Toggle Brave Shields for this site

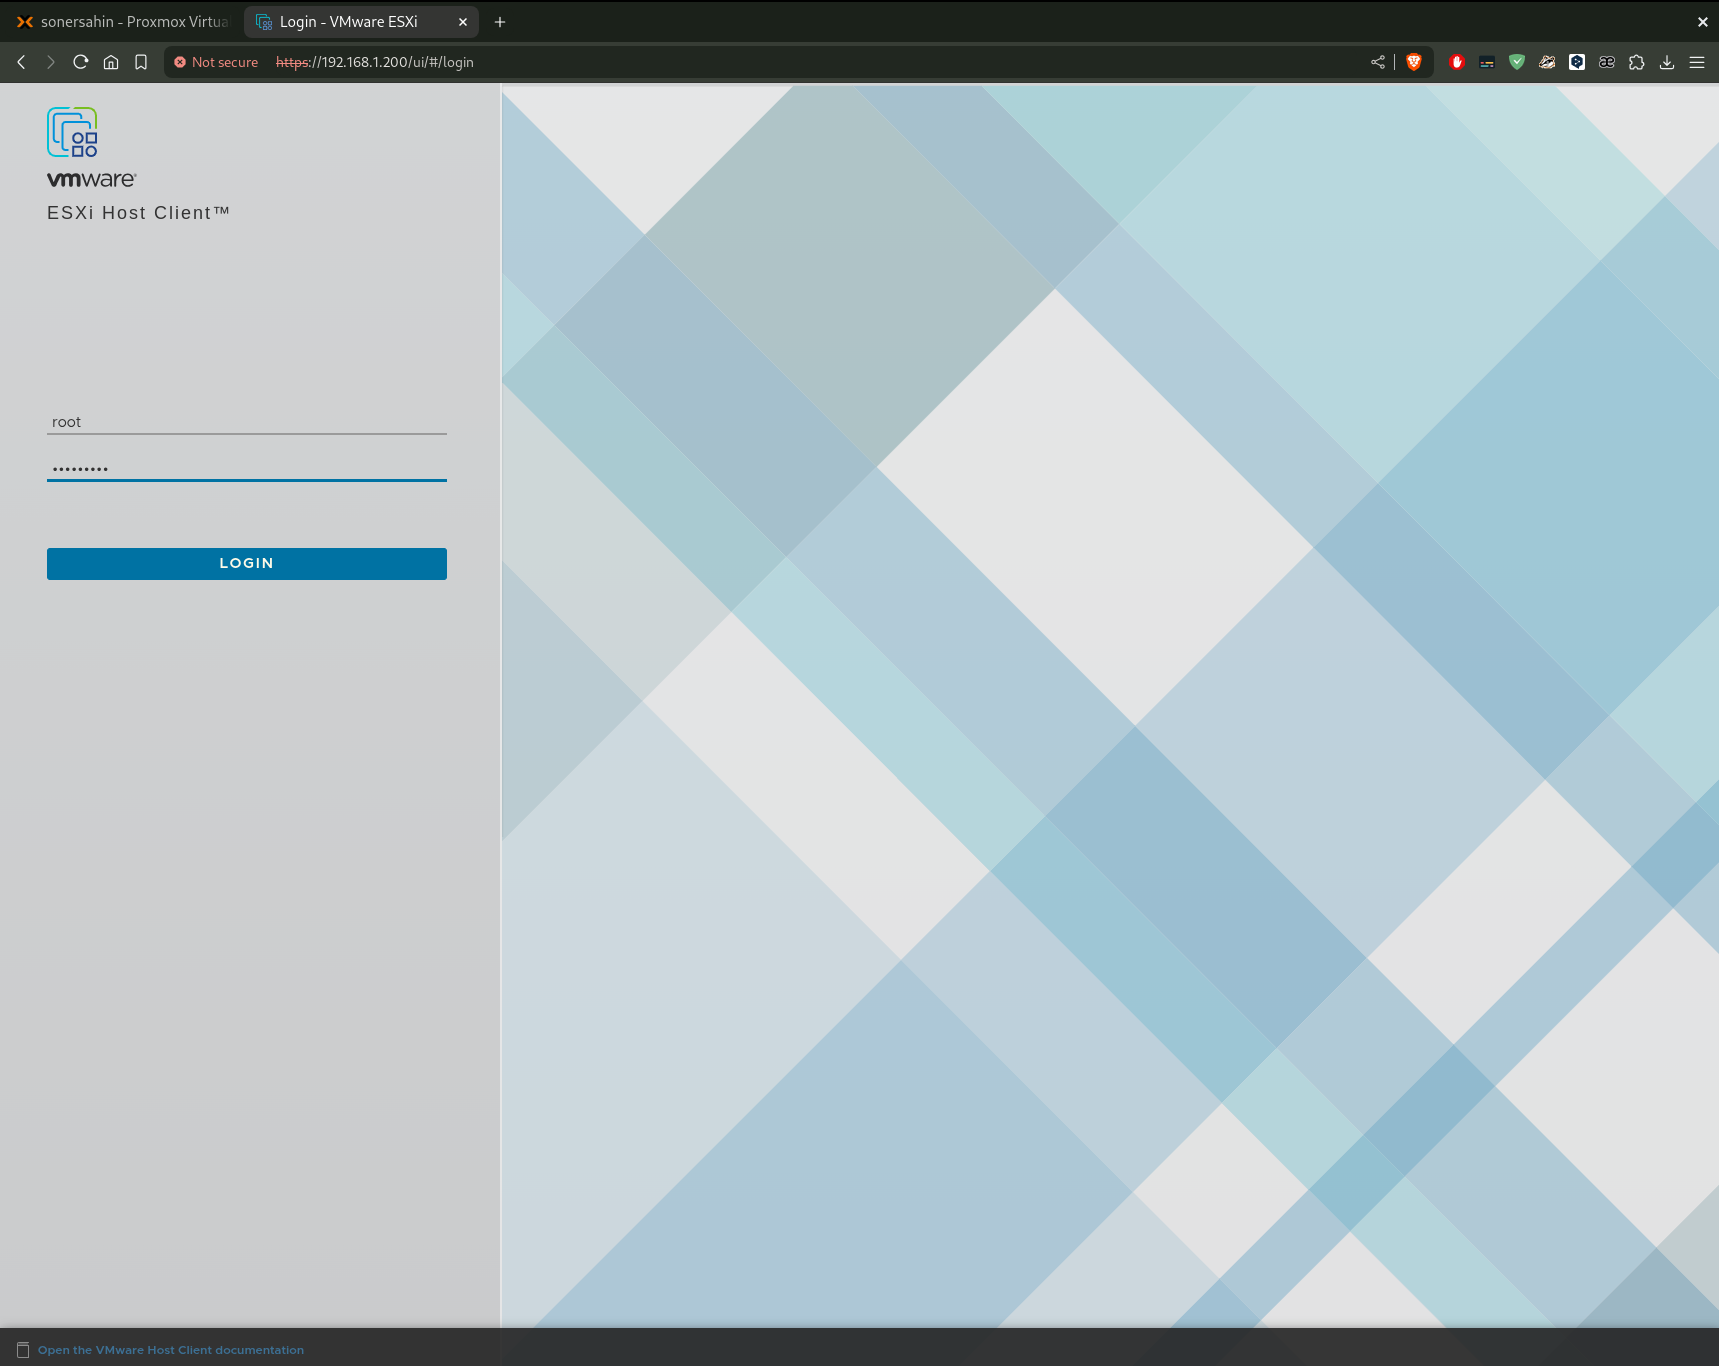click(1414, 62)
